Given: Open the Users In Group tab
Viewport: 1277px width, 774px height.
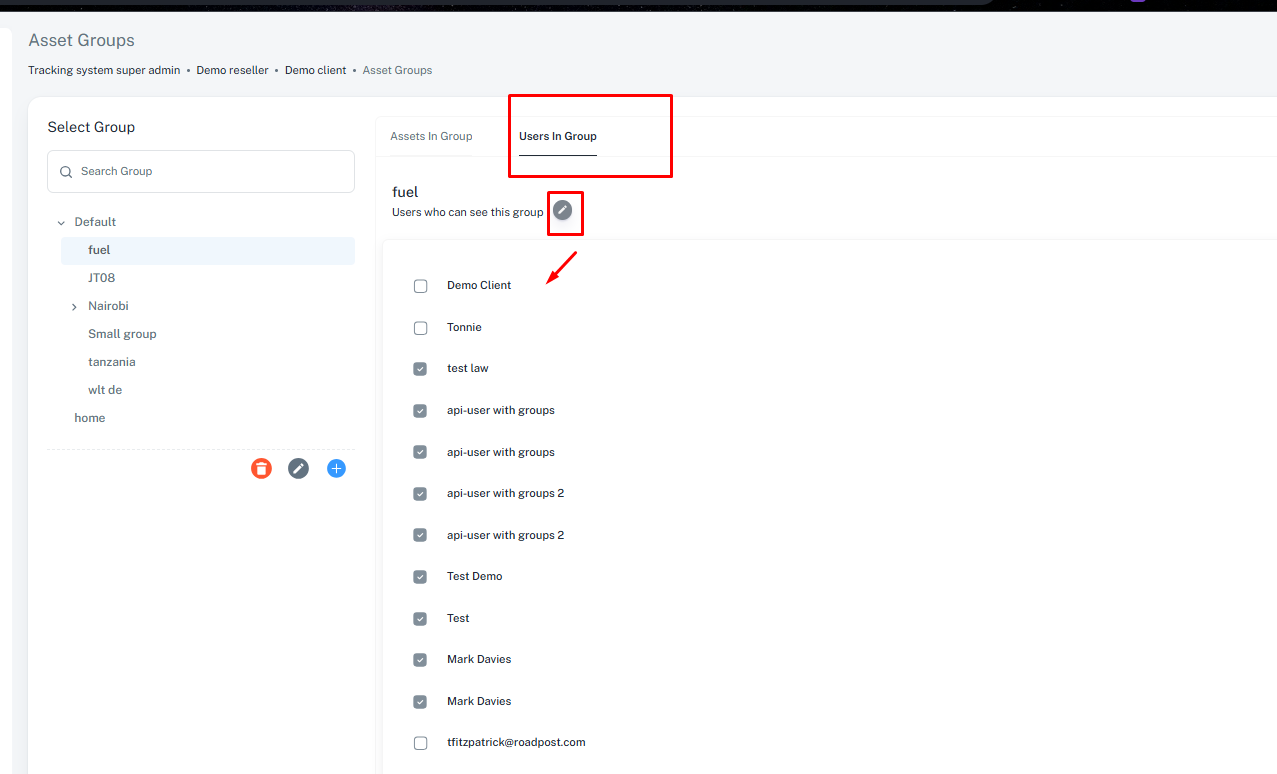Looking at the screenshot, I should tap(557, 136).
